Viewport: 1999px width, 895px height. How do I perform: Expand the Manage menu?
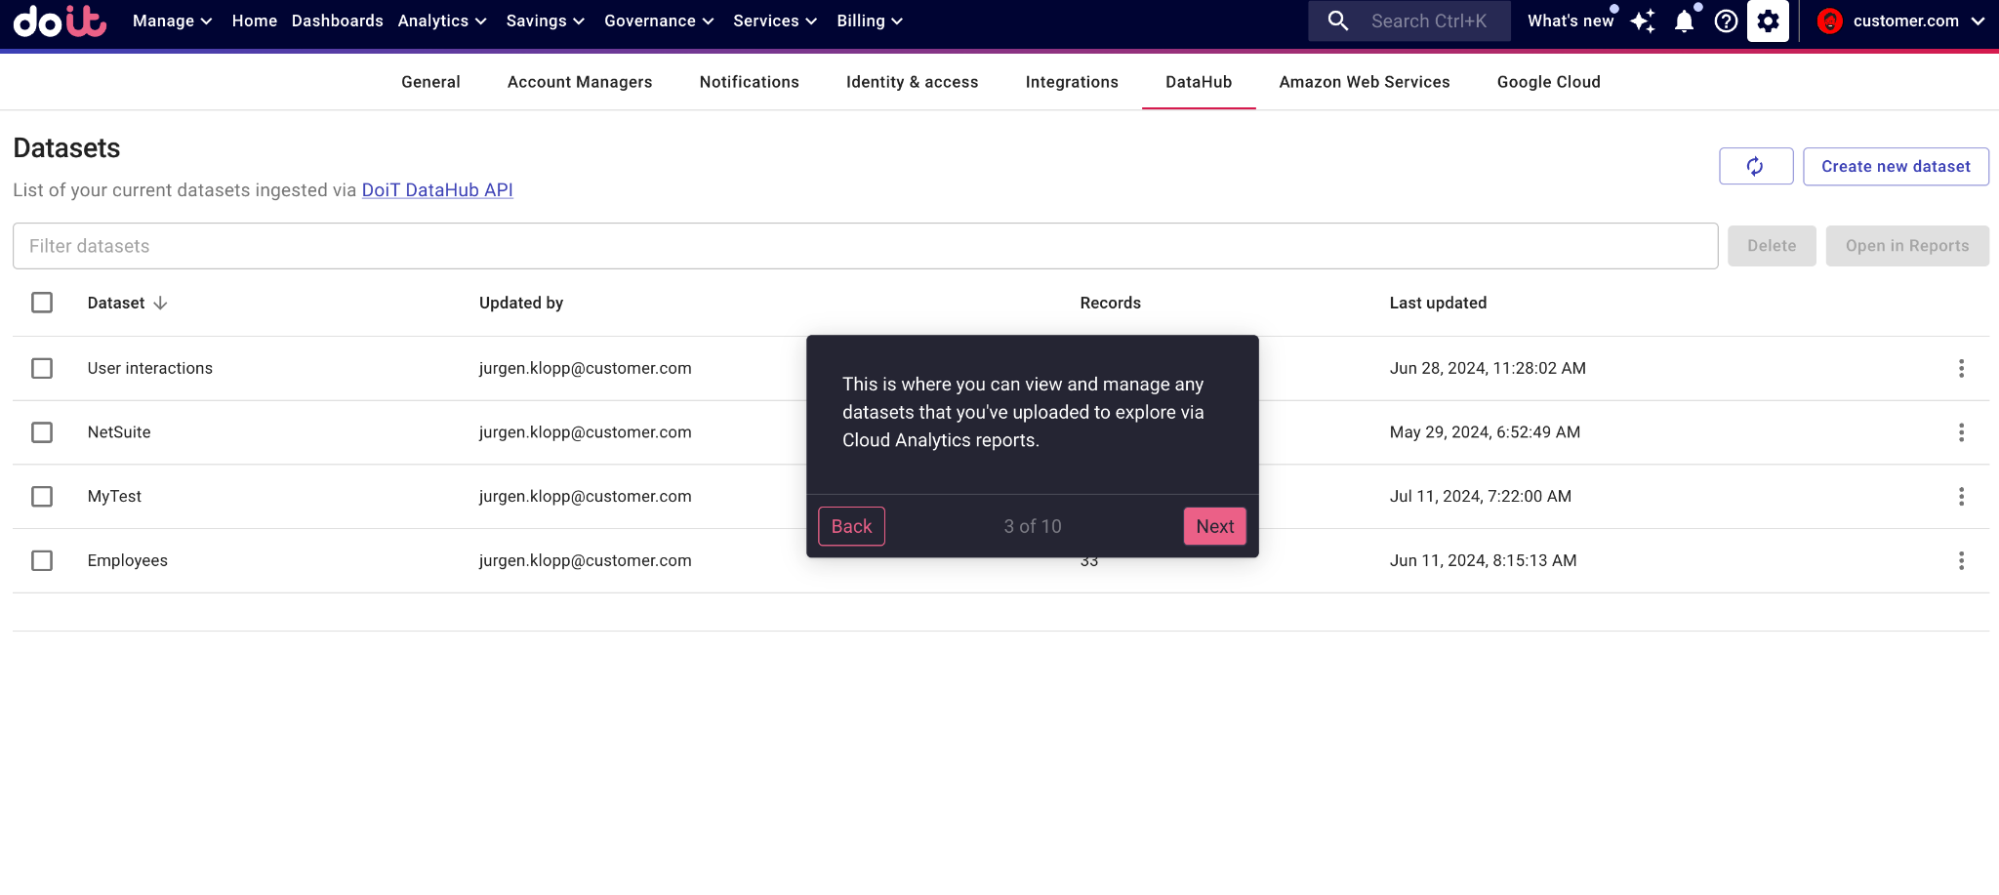pyautogui.click(x=172, y=21)
